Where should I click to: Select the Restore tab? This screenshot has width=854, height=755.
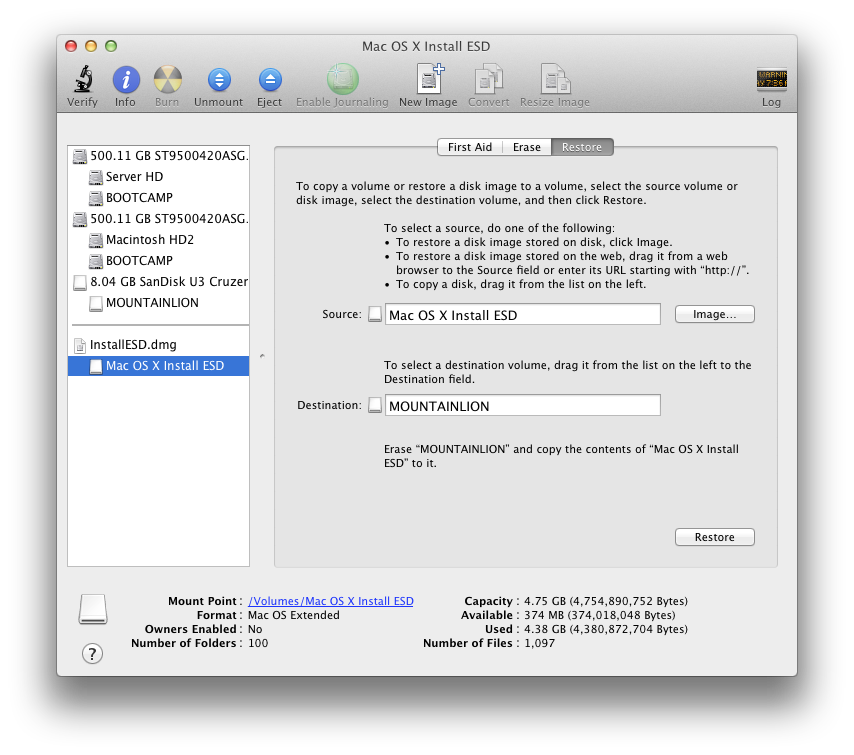click(x=581, y=147)
